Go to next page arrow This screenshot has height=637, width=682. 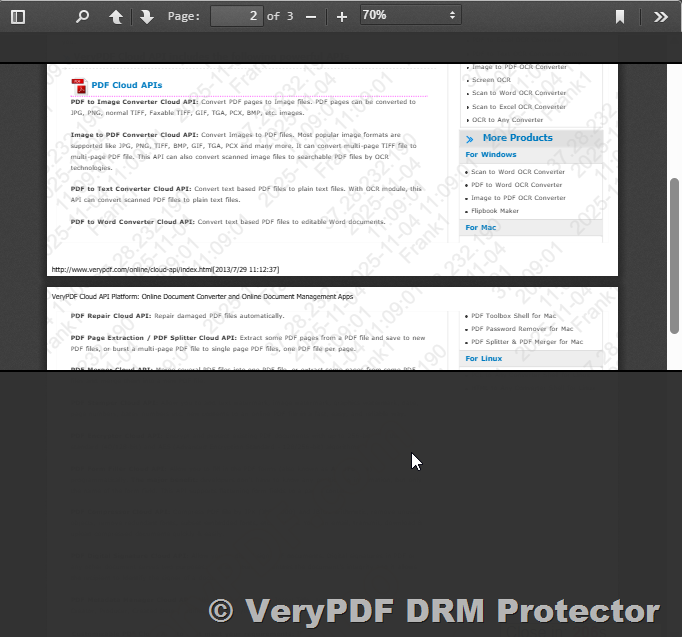point(147,16)
